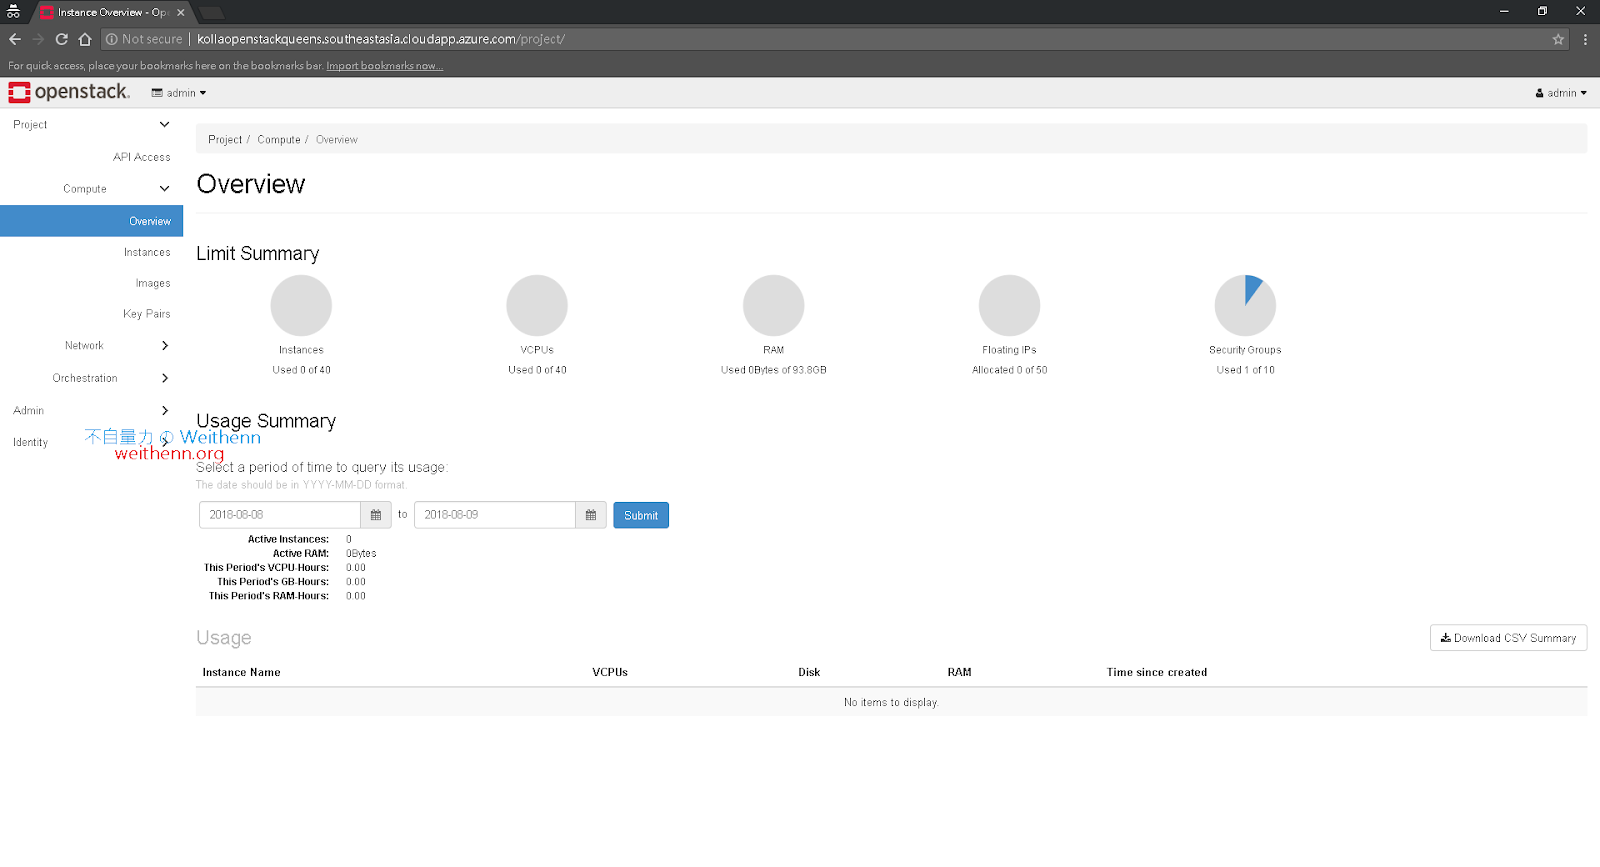Open API Access in sidebar
1600x867 pixels.
pos(141,157)
